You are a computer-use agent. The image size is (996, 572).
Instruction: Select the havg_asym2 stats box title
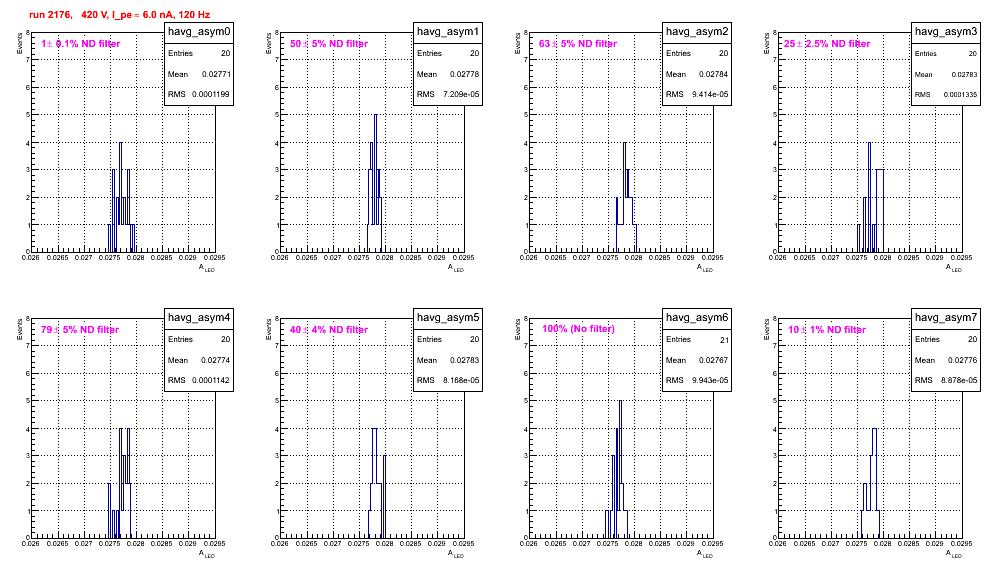click(697, 31)
